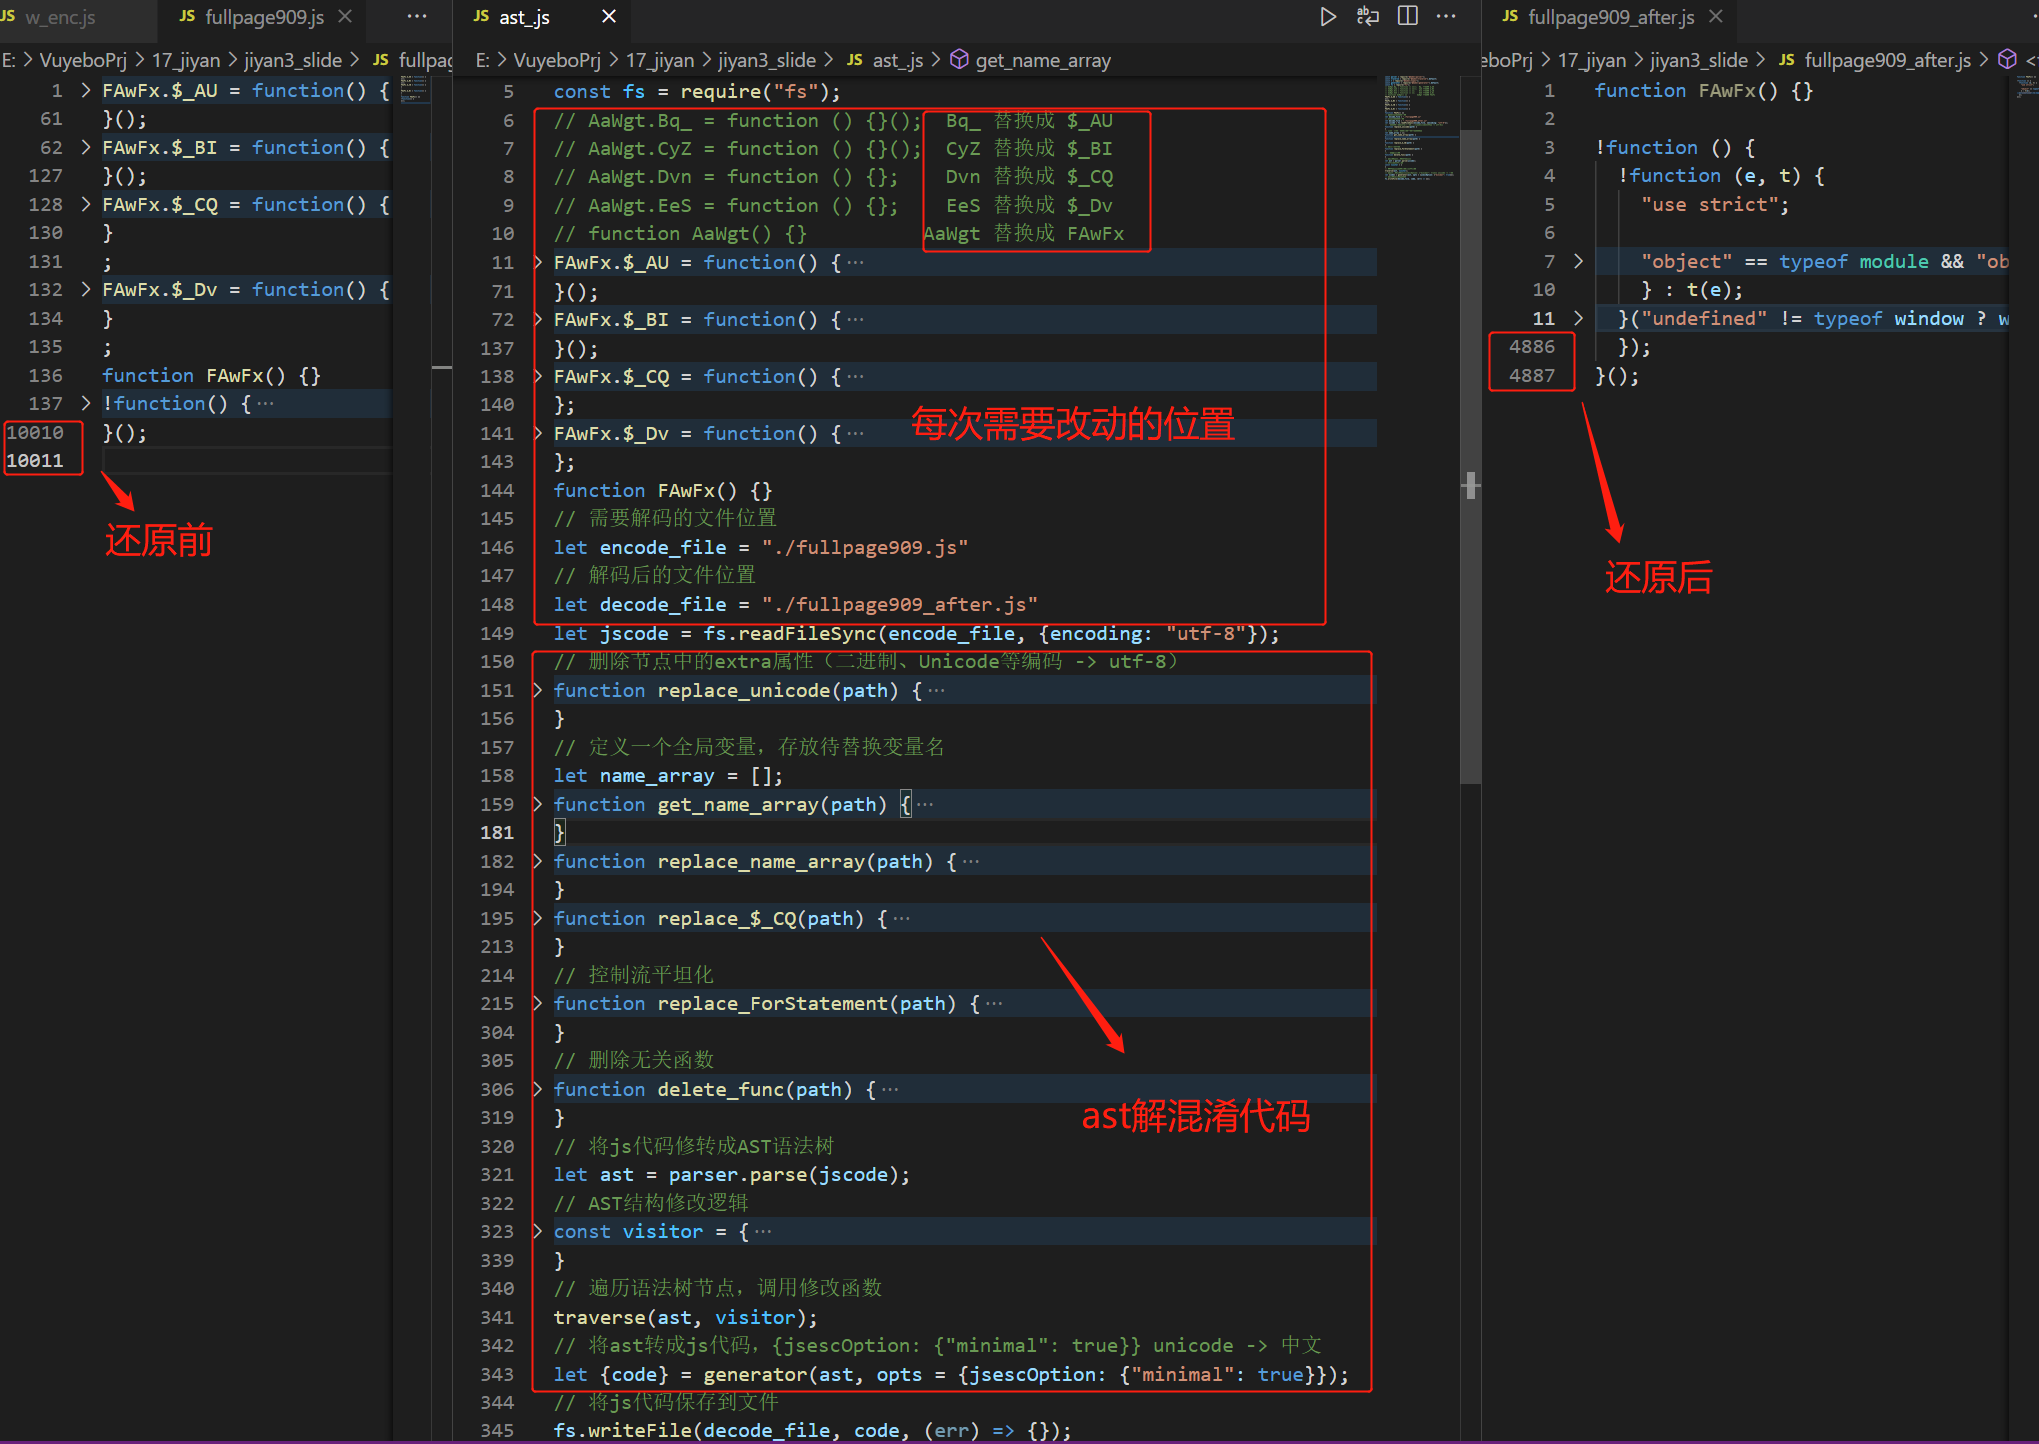Expand folded get_name_array function
This screenshot has height=1444, width=2039.
point(538,805)
